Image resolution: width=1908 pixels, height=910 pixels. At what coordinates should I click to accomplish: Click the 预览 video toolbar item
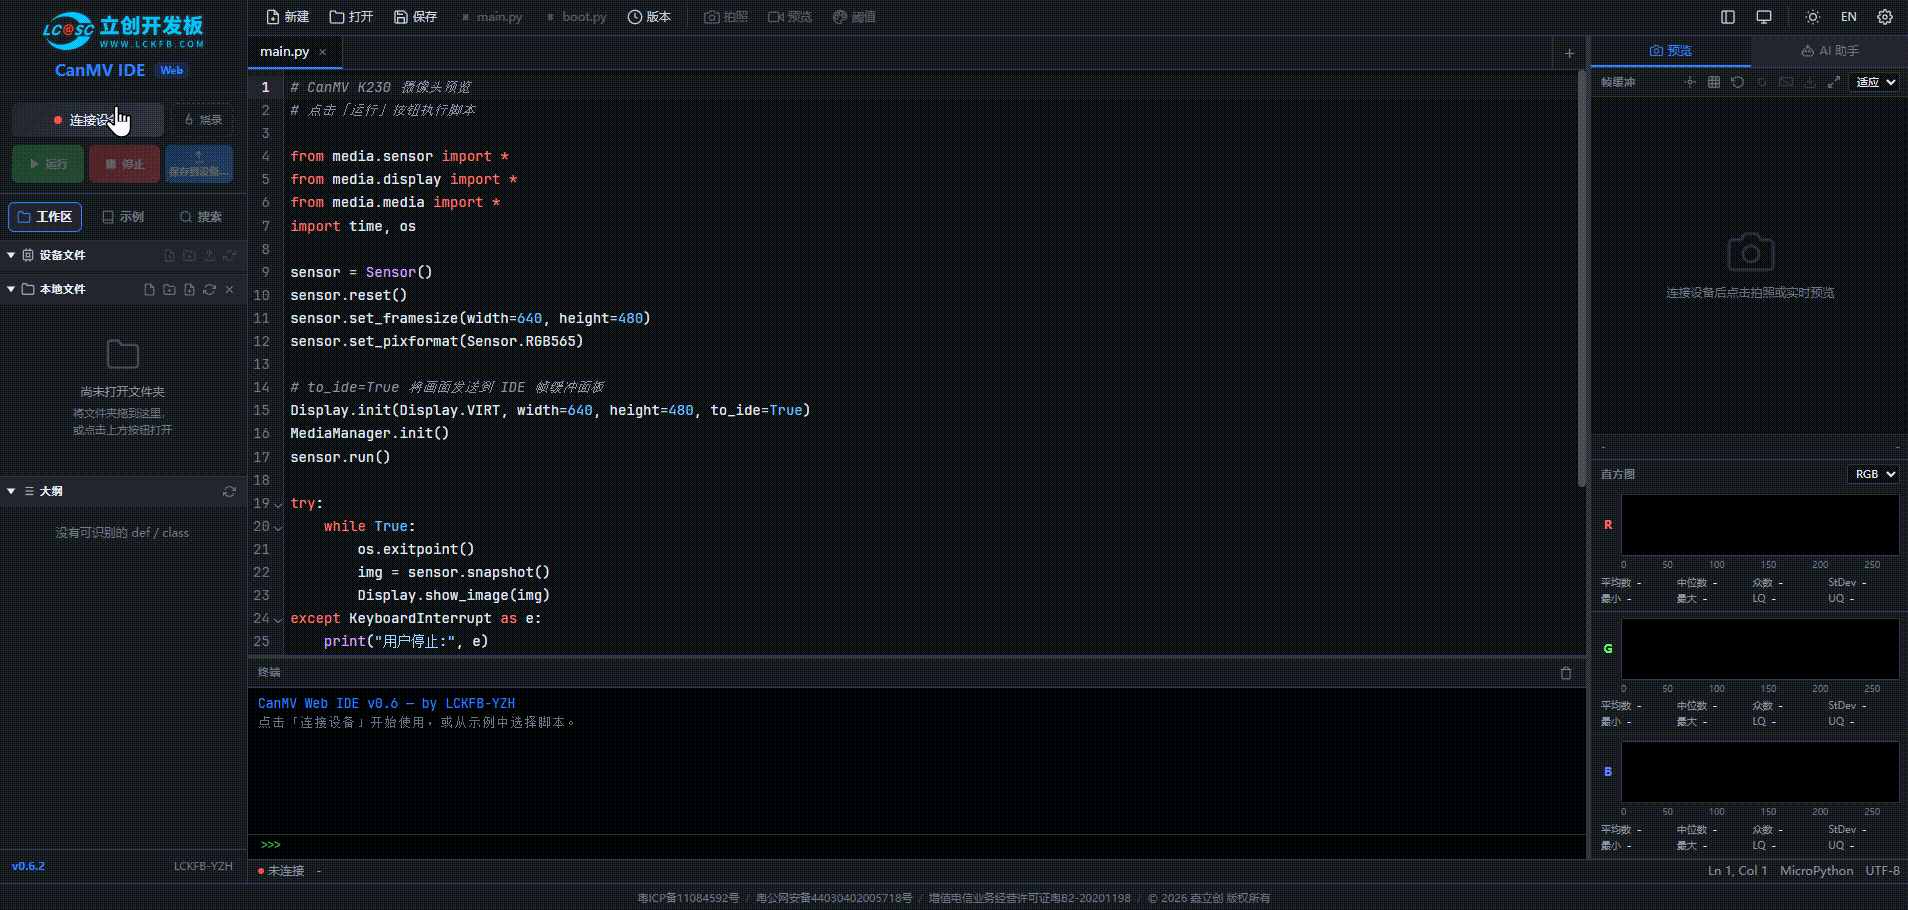pyautogui.click(x=790, y=17)
